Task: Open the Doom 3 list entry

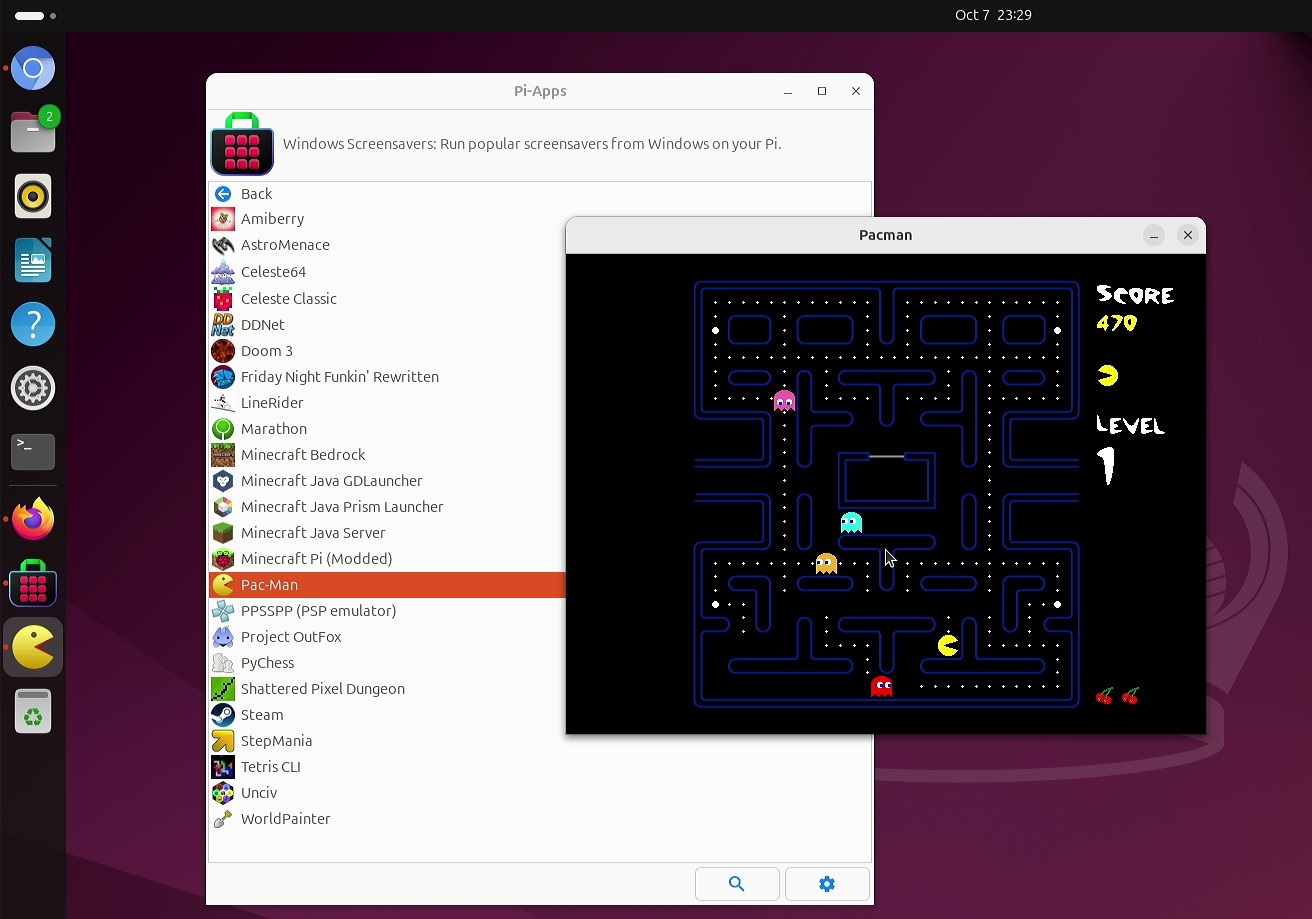Action: 267,351
